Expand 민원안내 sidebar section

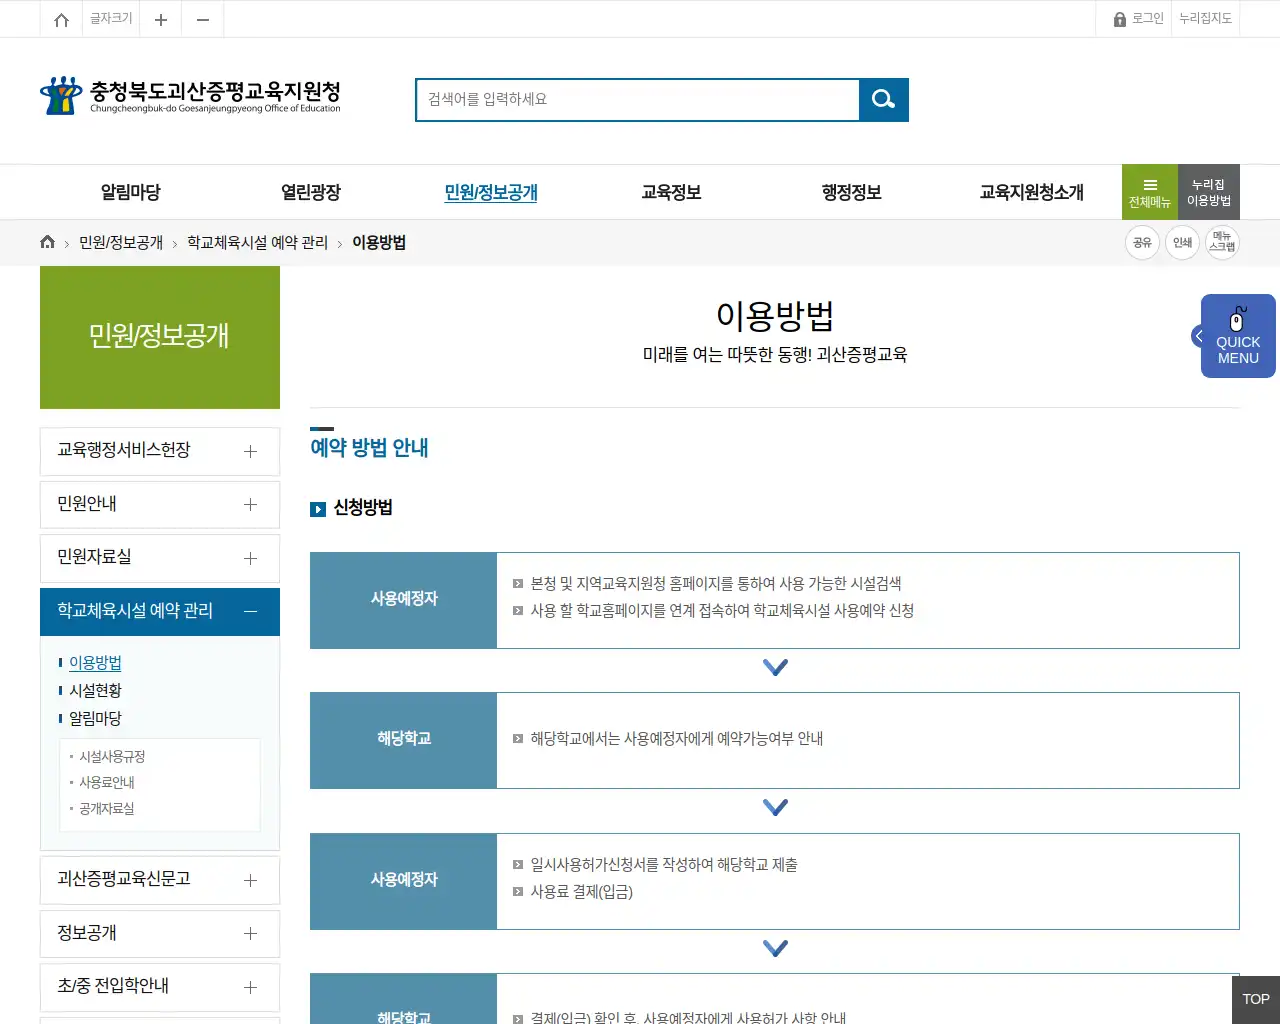pos(160,504)
